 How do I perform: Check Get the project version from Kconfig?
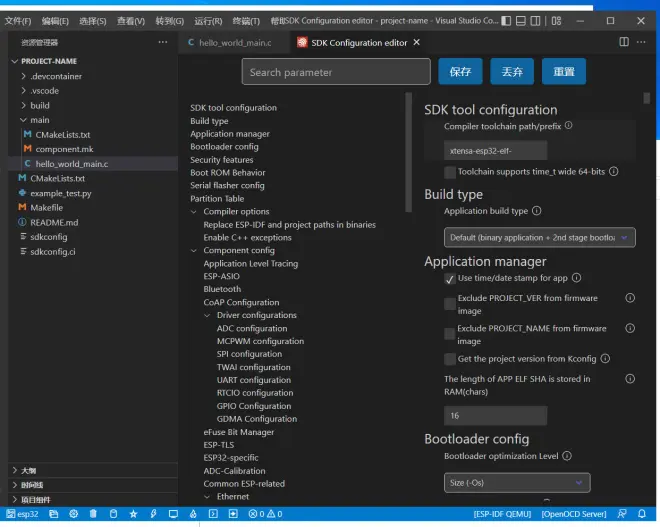450,359
